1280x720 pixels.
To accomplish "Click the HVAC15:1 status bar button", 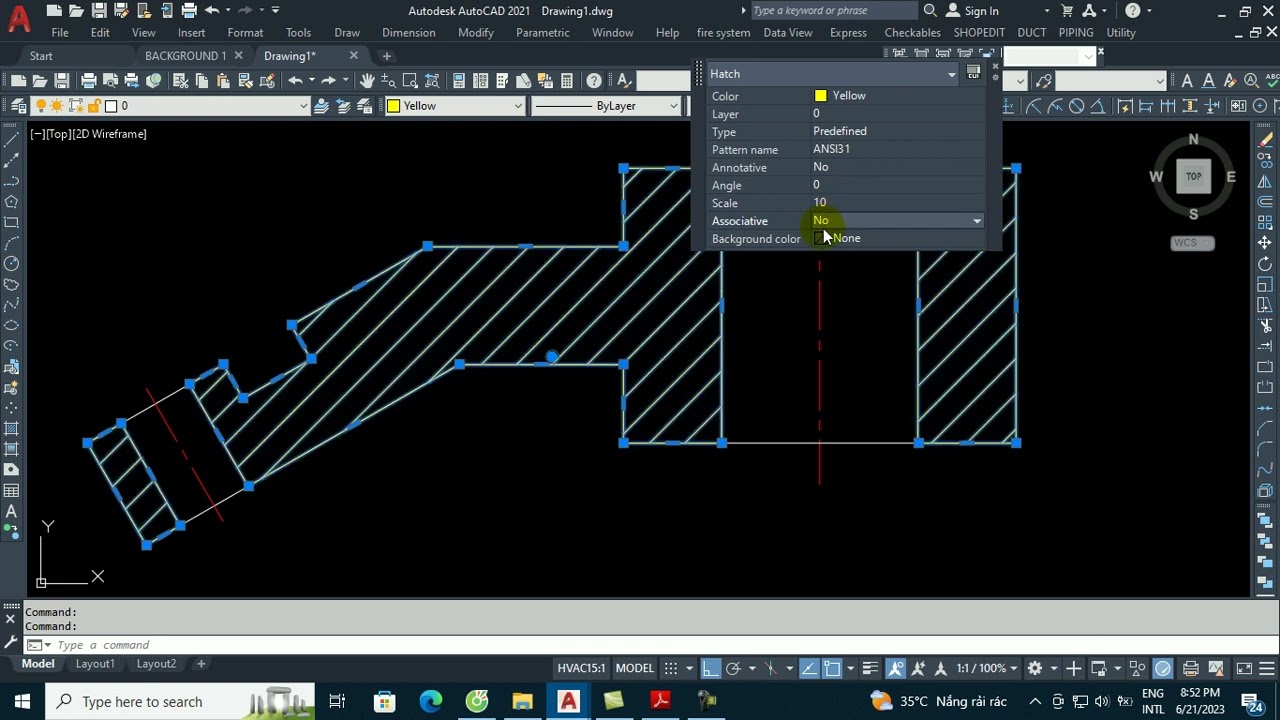I will point(581,668).
